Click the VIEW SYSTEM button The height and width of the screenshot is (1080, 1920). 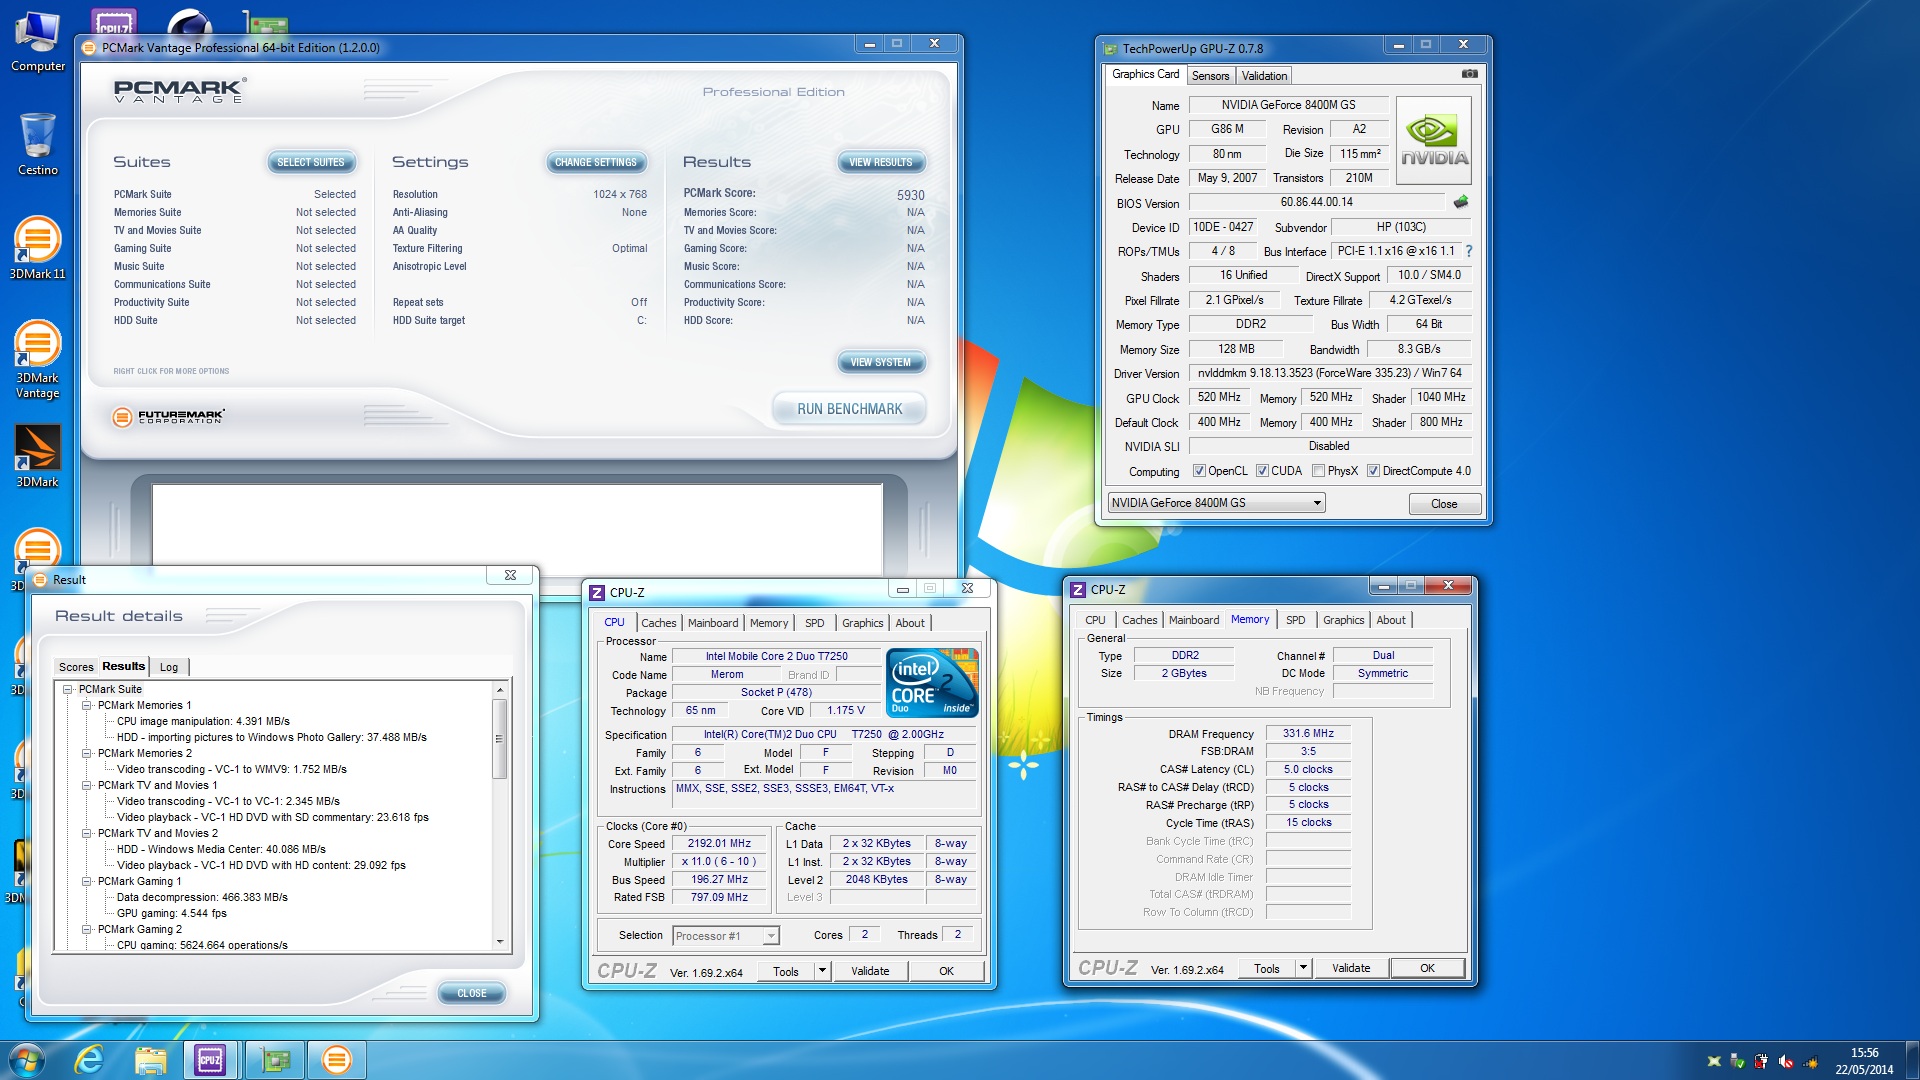pos(881,362)
